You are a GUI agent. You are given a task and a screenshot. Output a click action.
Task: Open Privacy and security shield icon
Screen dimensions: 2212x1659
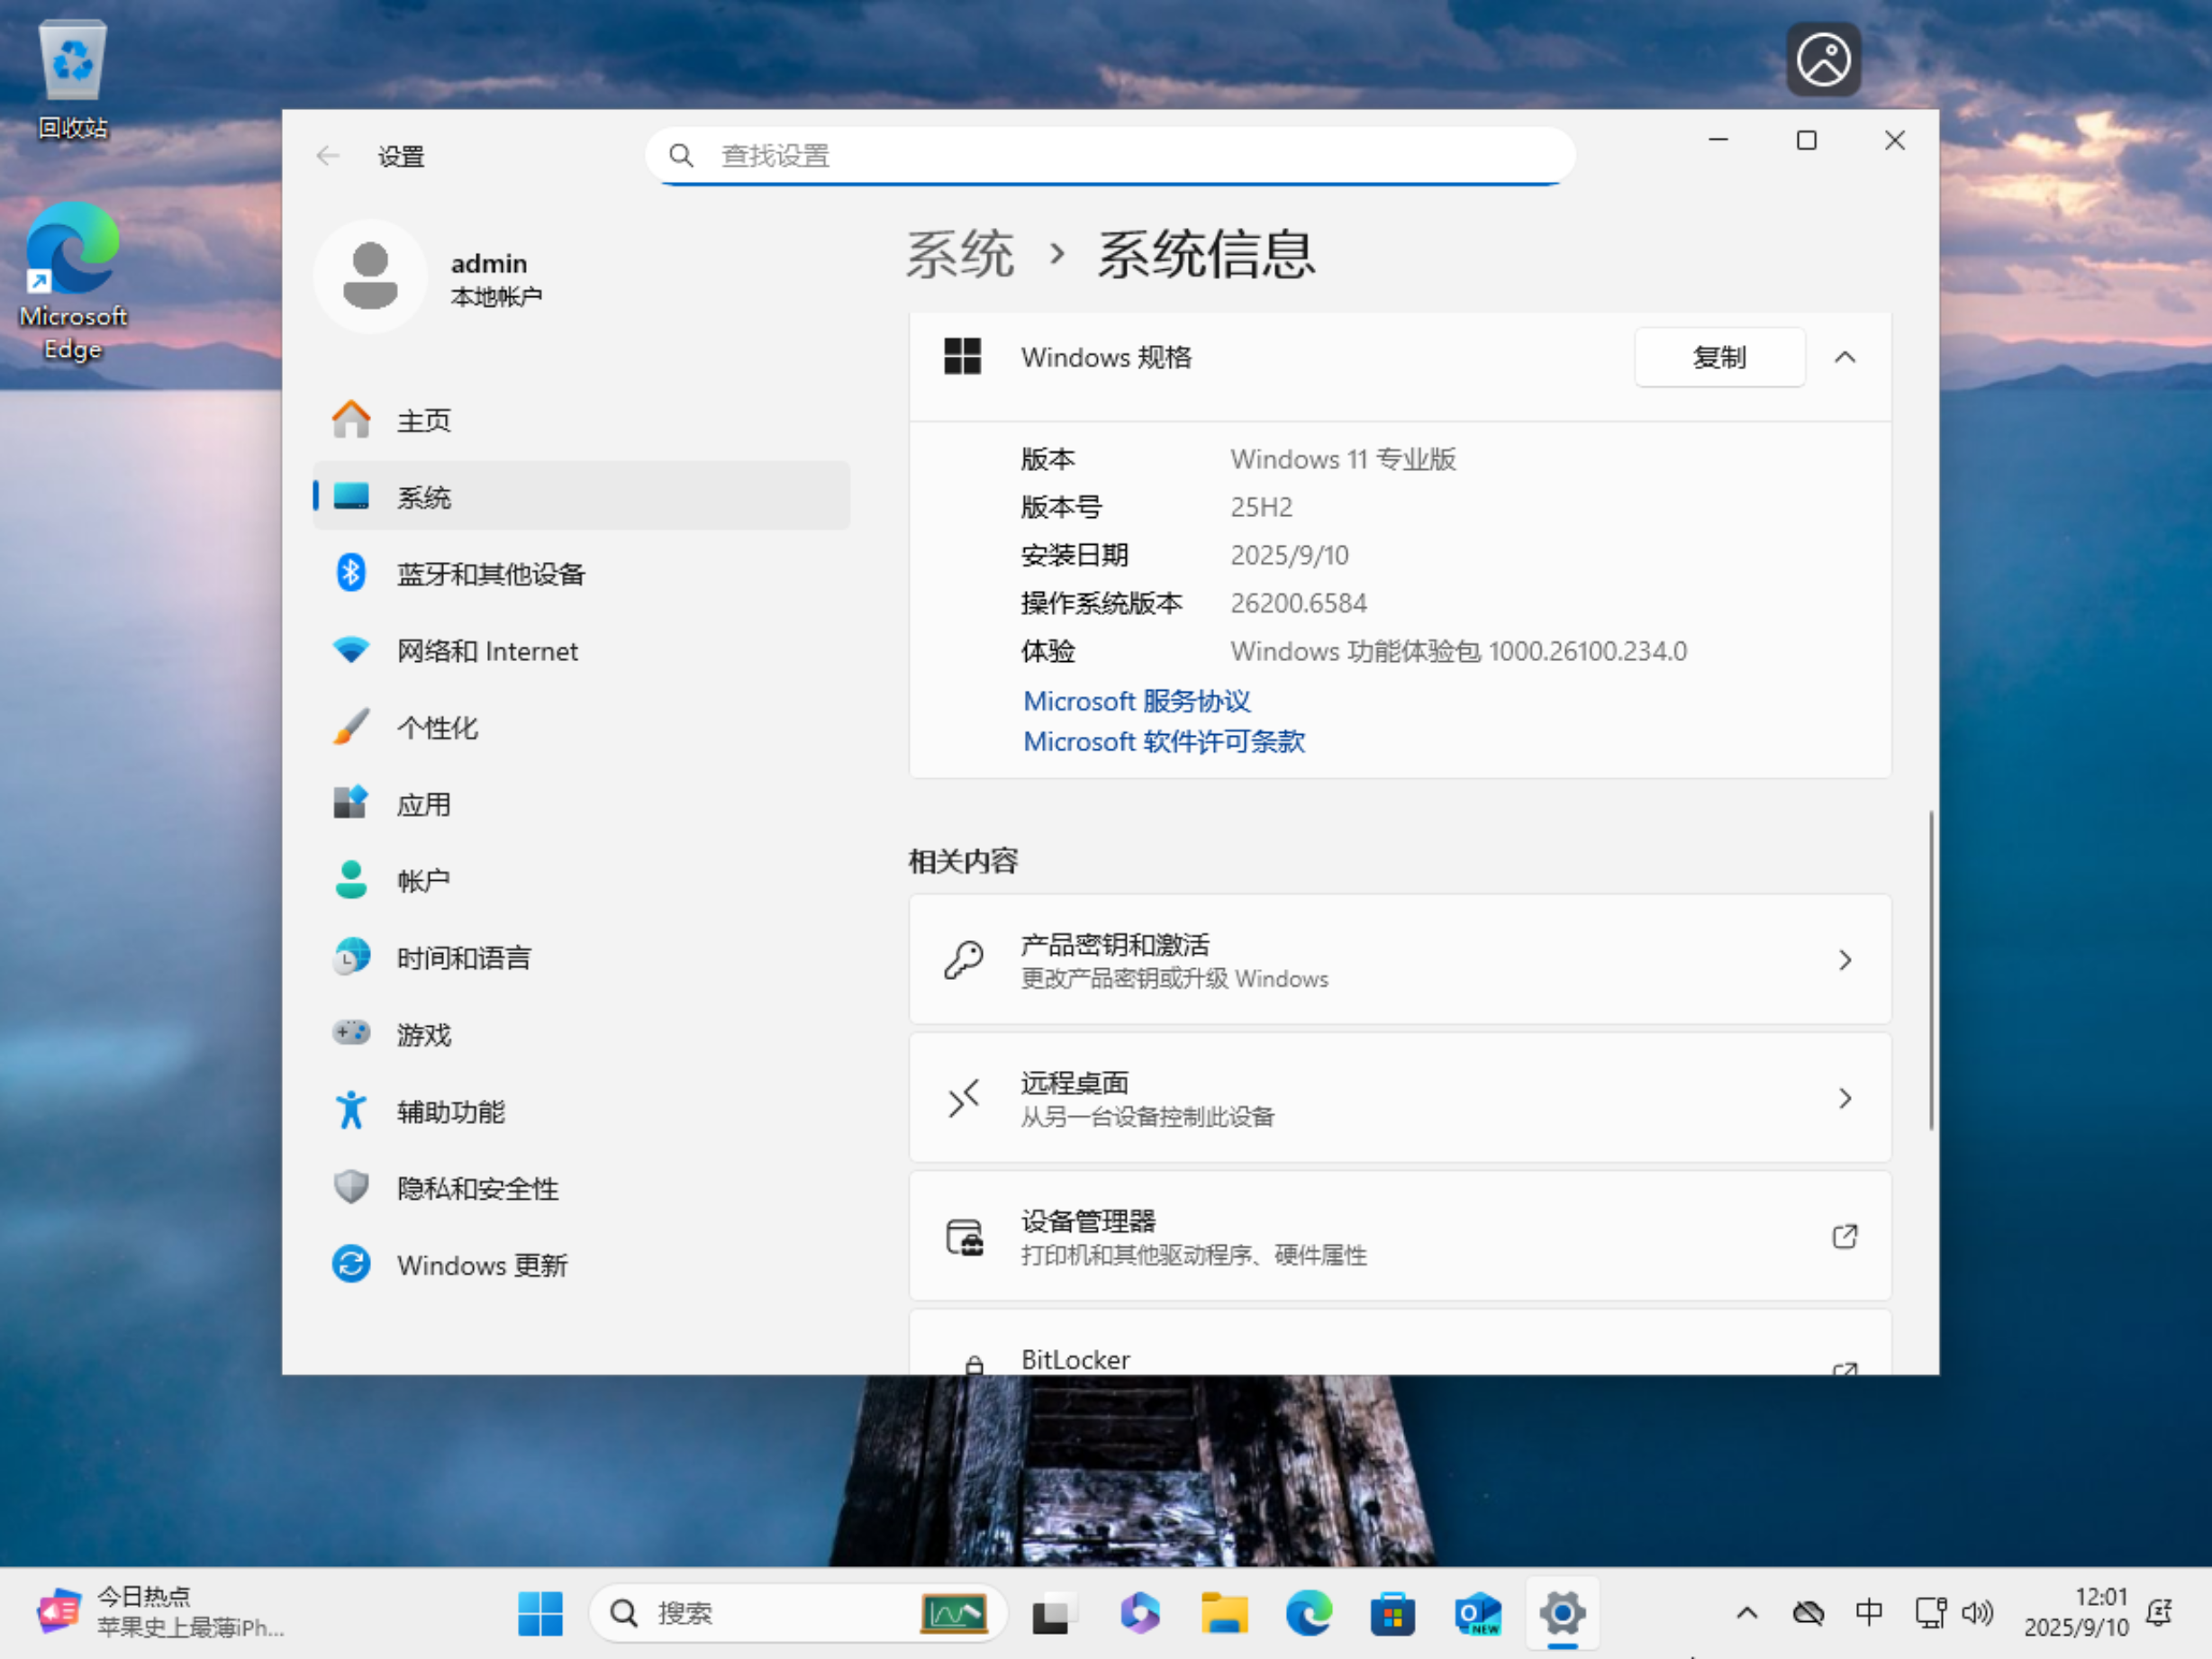[x=350, y=1187]
